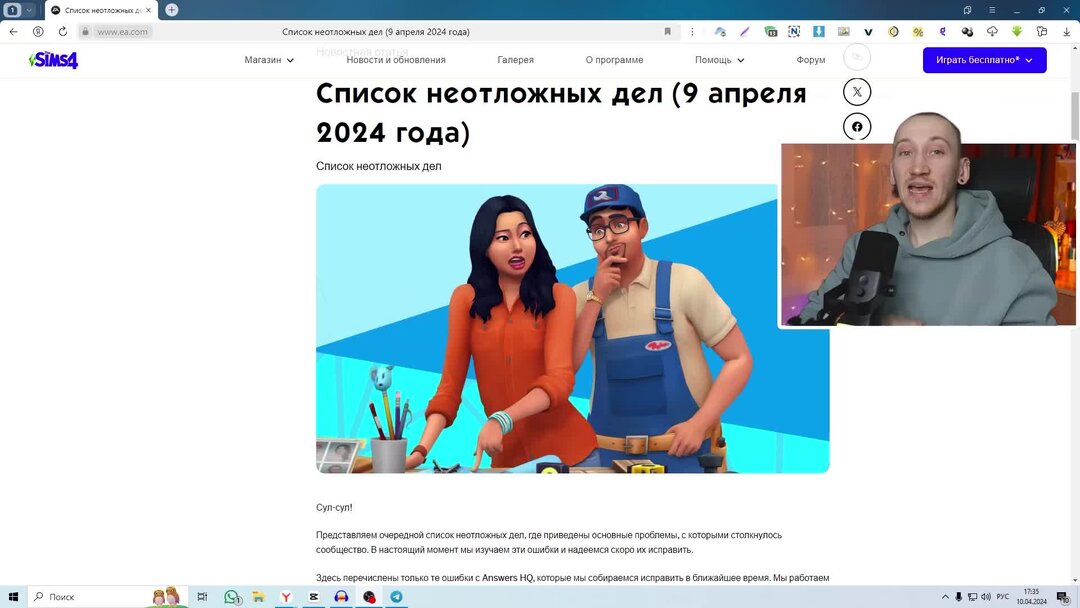The height and width of the screenshot is (608, 1080).
Task: Open Task View on the taskbar
Action: [202, 596]
